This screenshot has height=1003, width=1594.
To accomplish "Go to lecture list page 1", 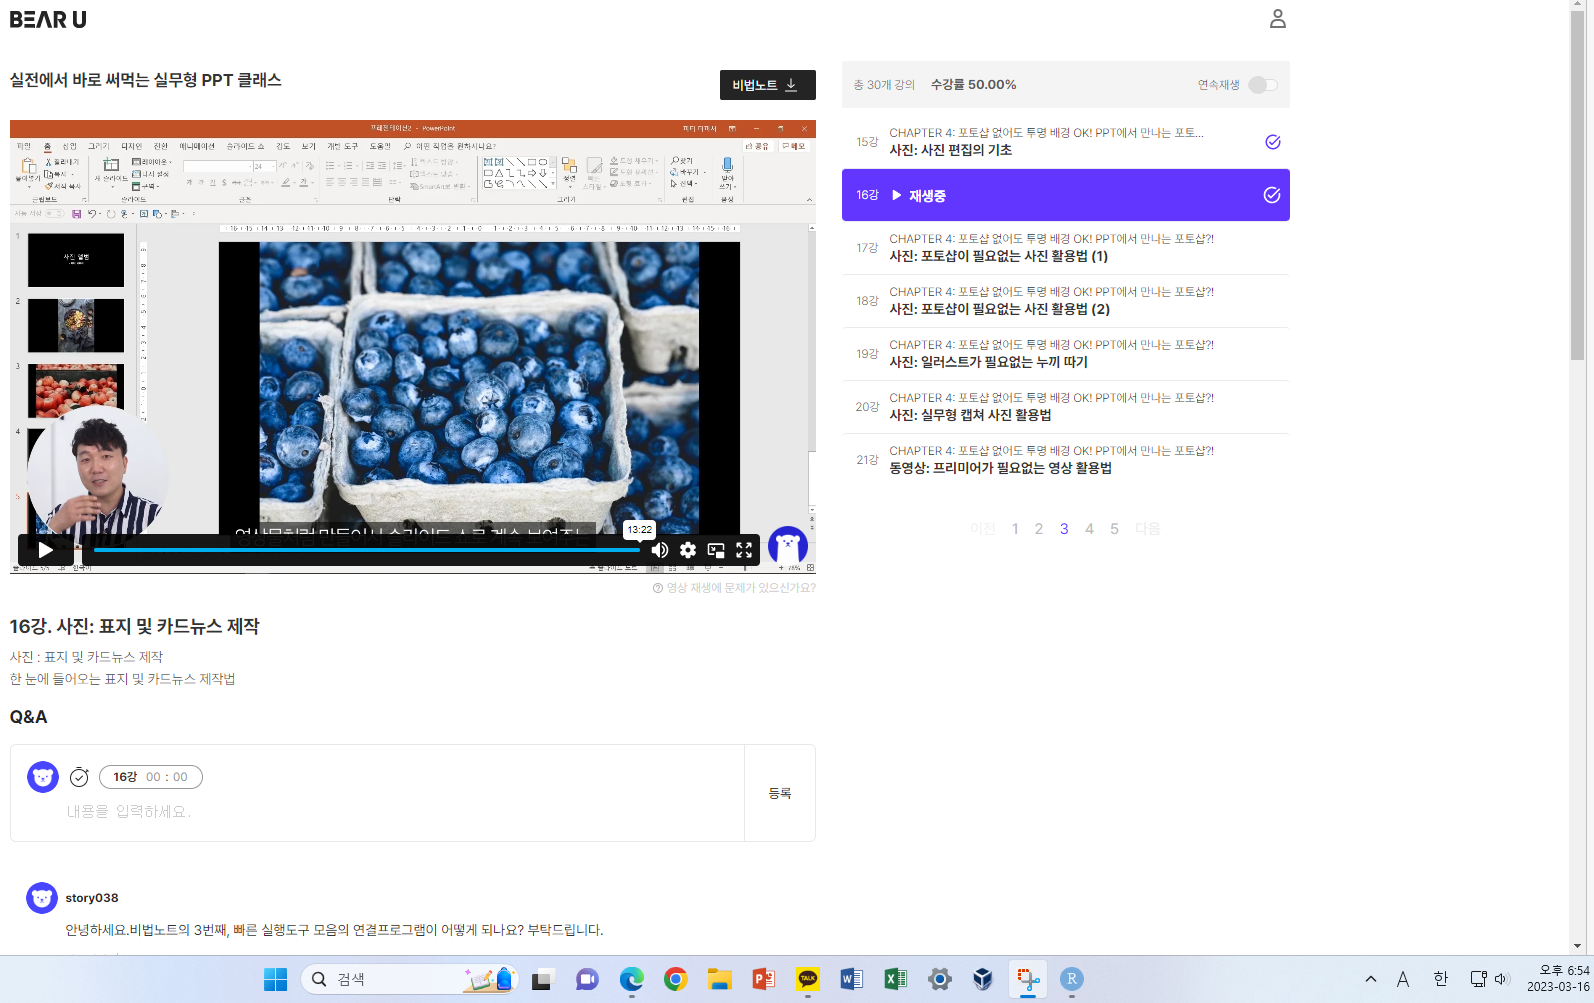I will pyautogui.click(x=1015, y=529).
